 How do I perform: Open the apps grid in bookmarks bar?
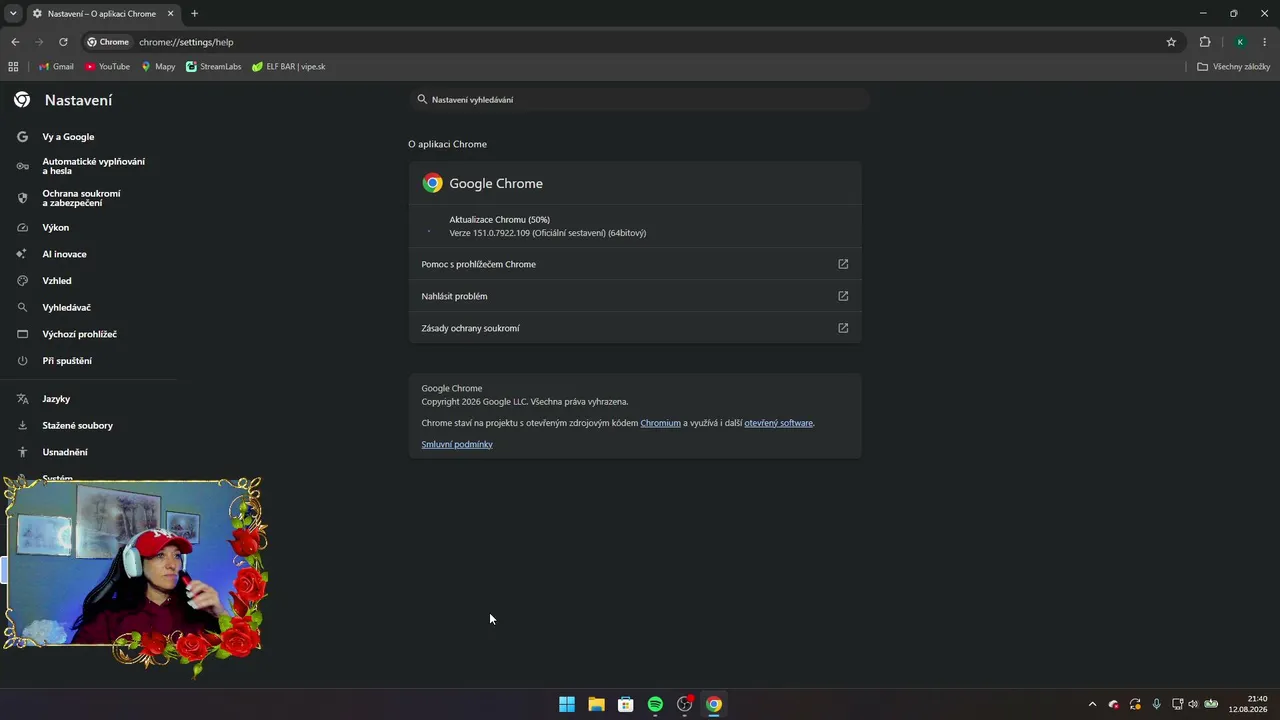[x=13, y=67]
